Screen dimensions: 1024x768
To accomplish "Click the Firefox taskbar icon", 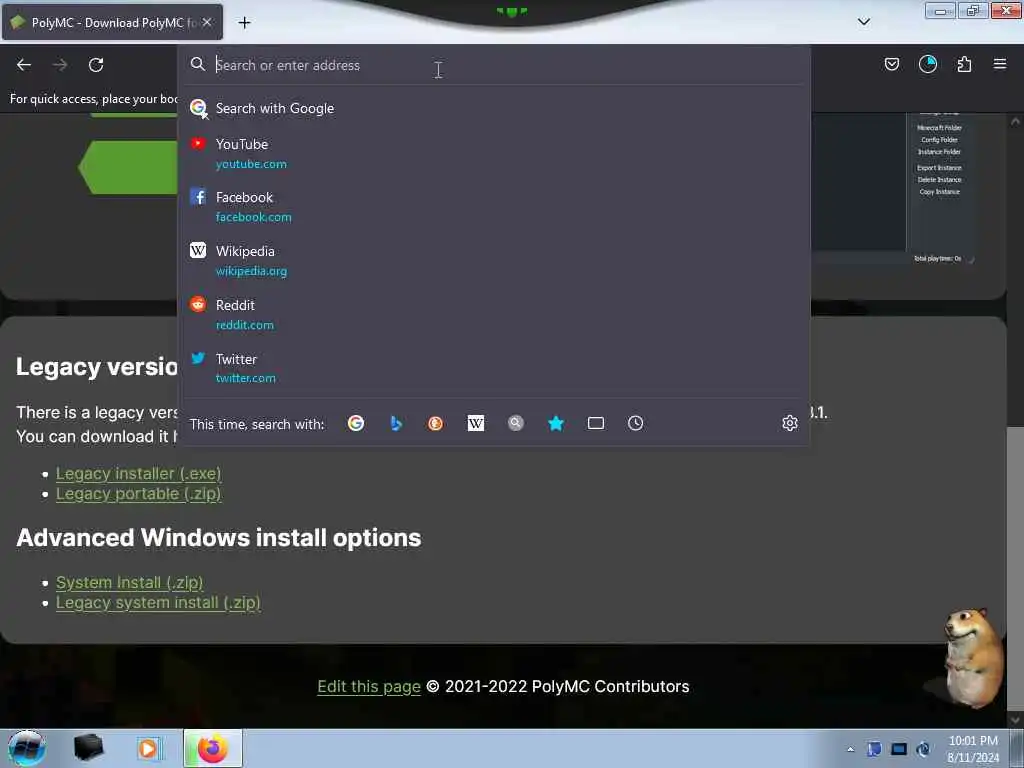I will pyautogui.click(x=213, y=748).
